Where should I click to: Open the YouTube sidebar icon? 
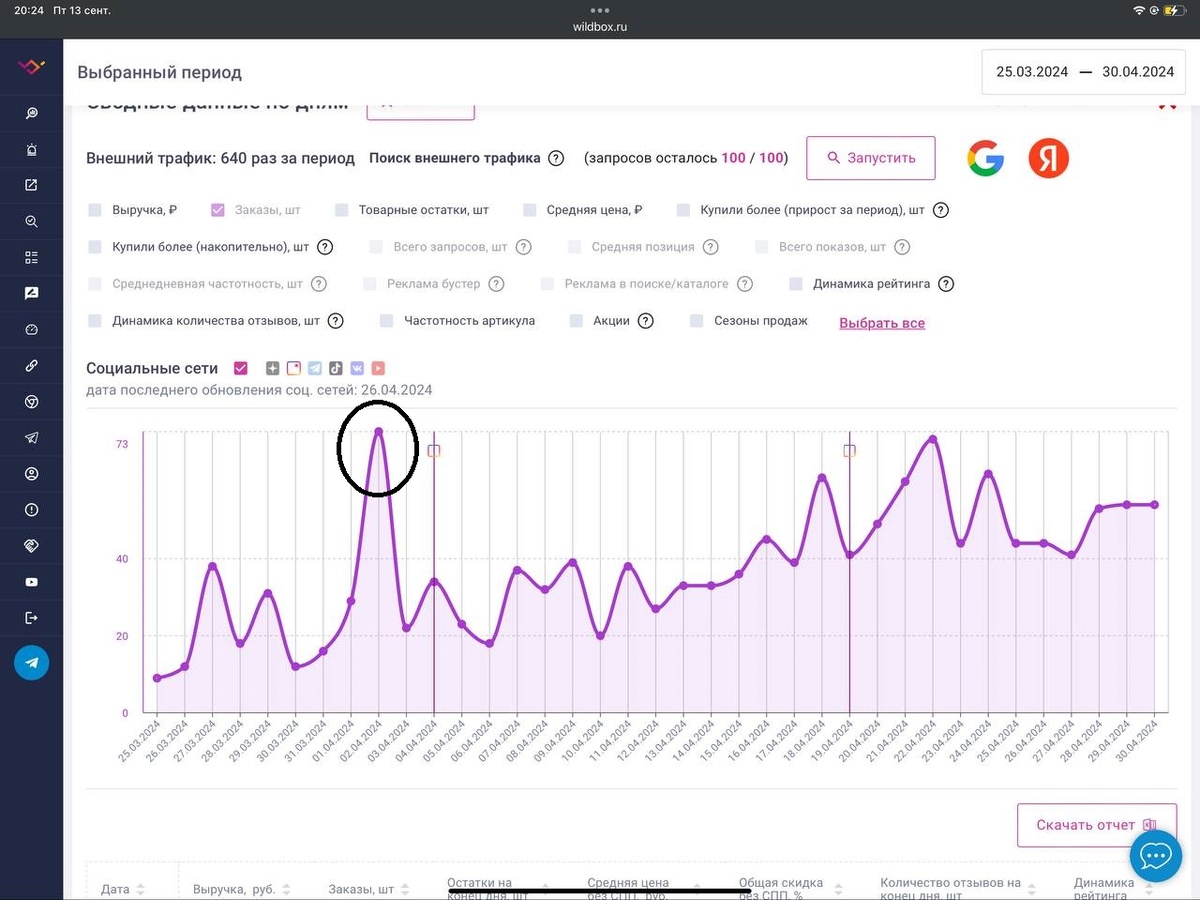(x=31, y=582)
